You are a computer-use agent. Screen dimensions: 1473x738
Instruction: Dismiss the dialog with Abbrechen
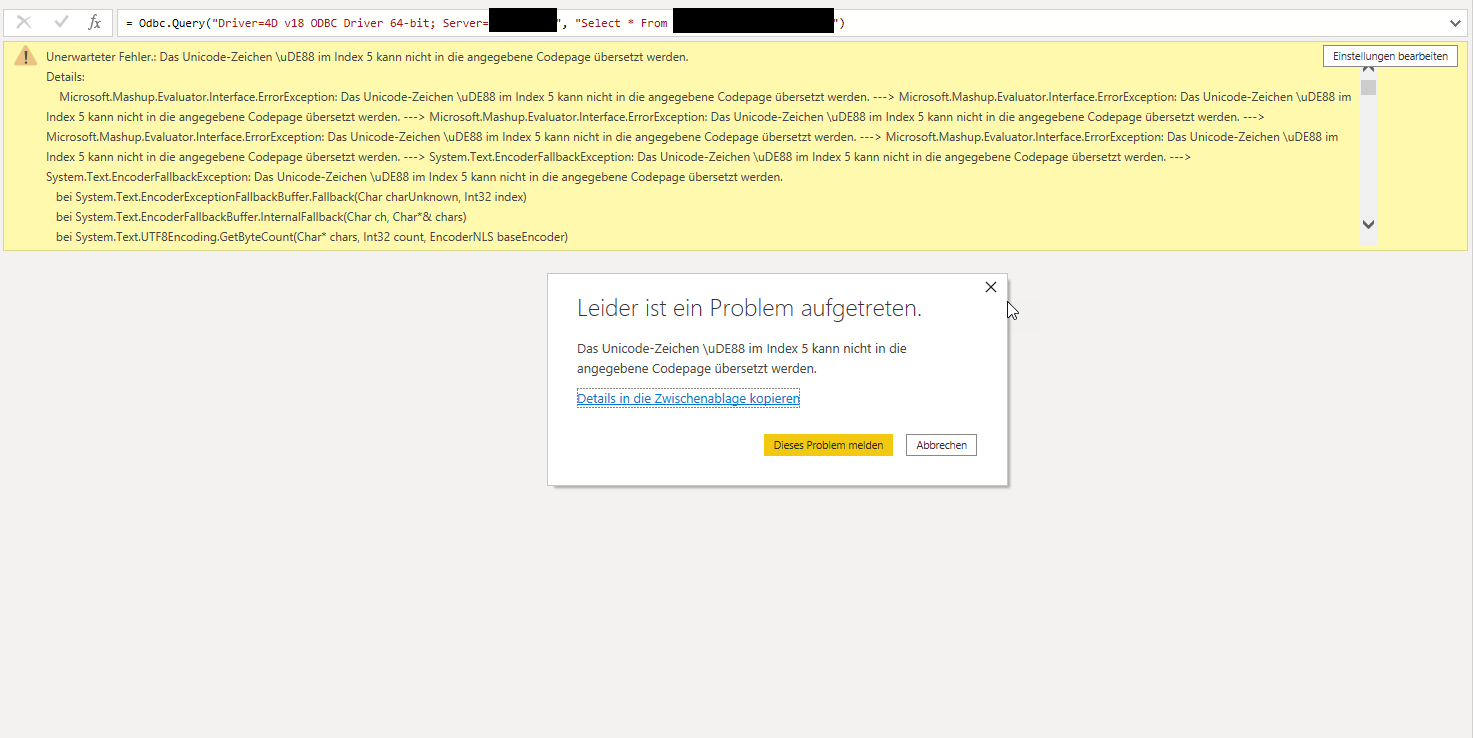(941, 445)
